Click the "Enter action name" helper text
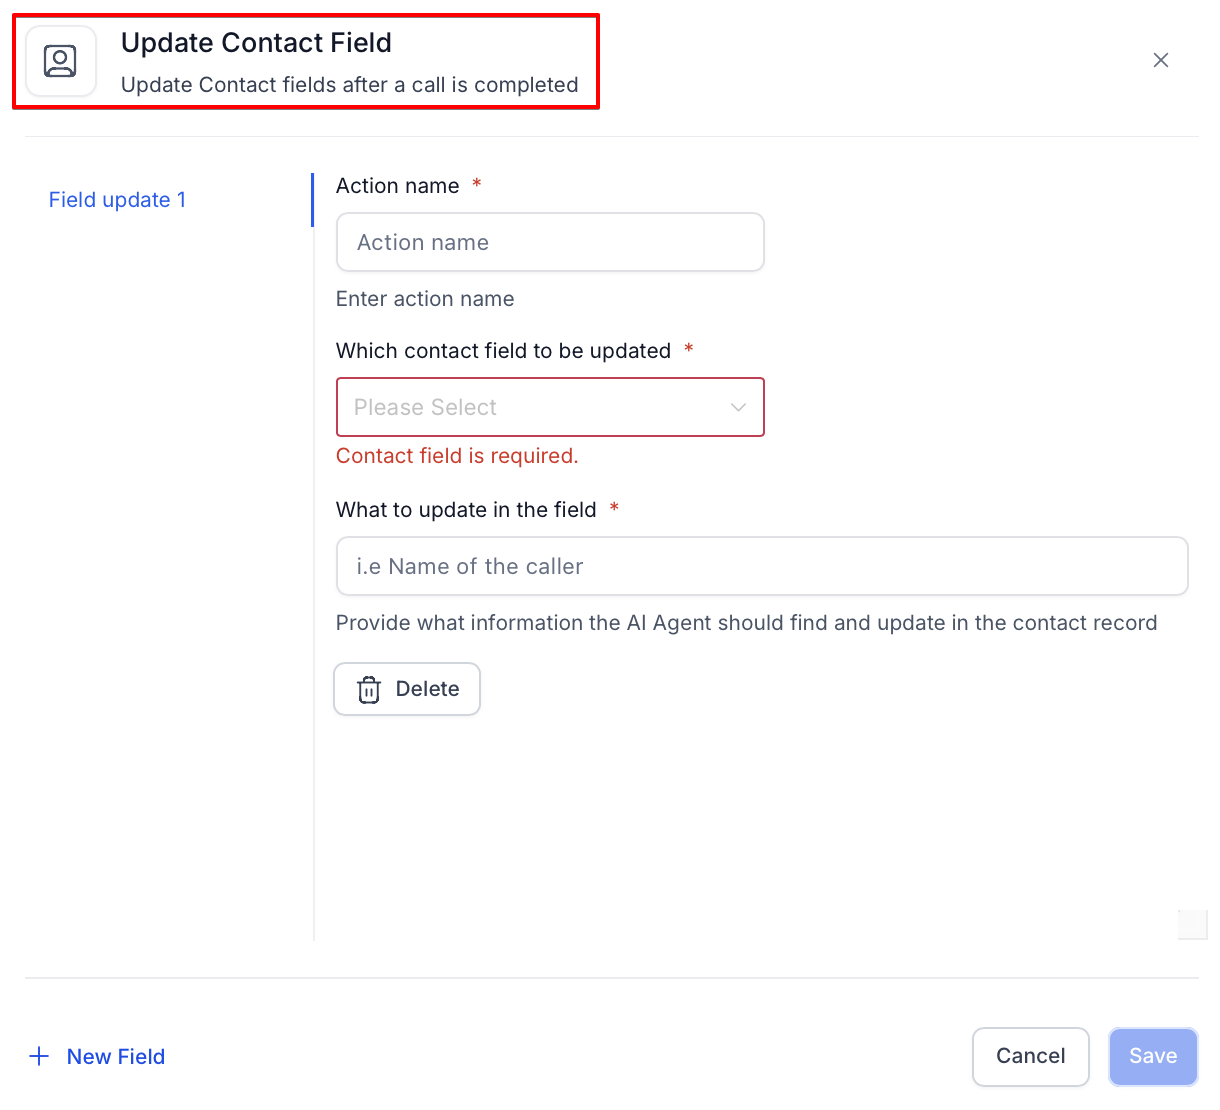Screen dimensions: 1220x1110 point(425,299)
